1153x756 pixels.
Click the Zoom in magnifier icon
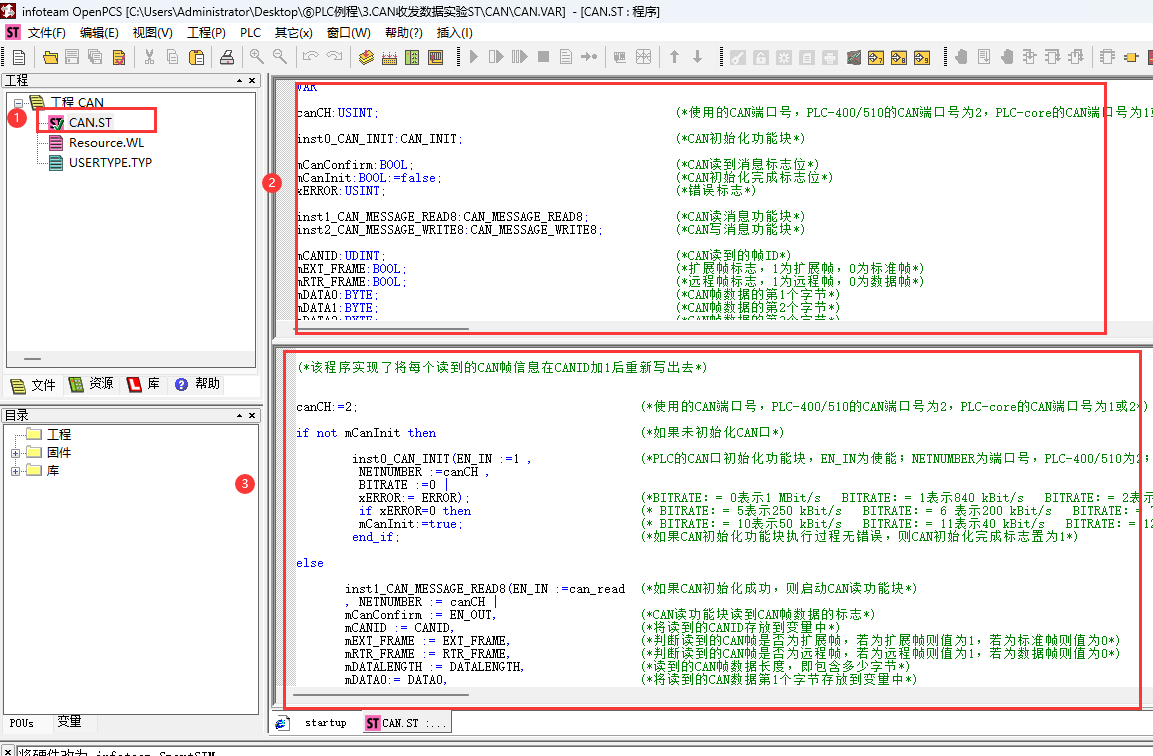click(257, 57)
